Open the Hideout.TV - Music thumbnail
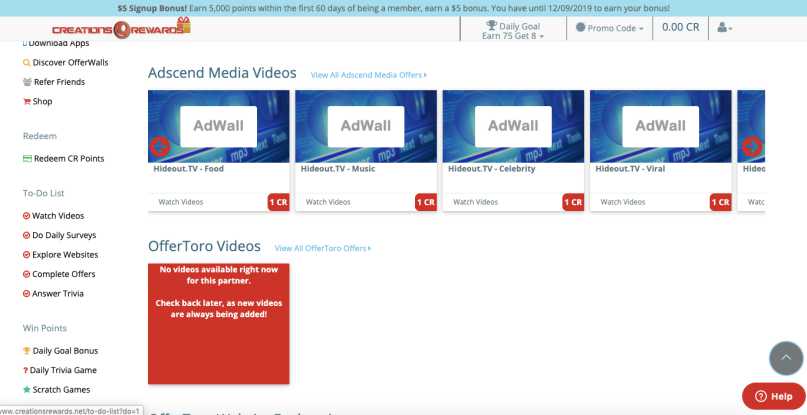 click(x=366, y=127)
